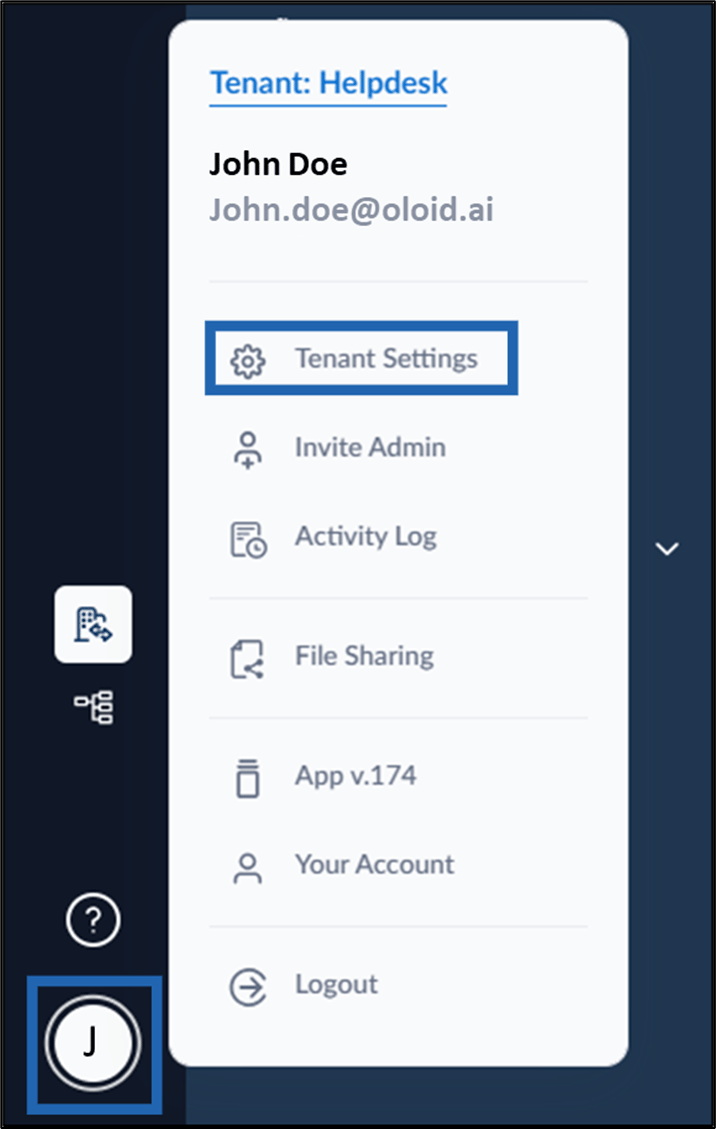Click the John.doe@oloid.ai email address
The height and width of the screenshot is (1129, 716).
[x=352, y=210]
